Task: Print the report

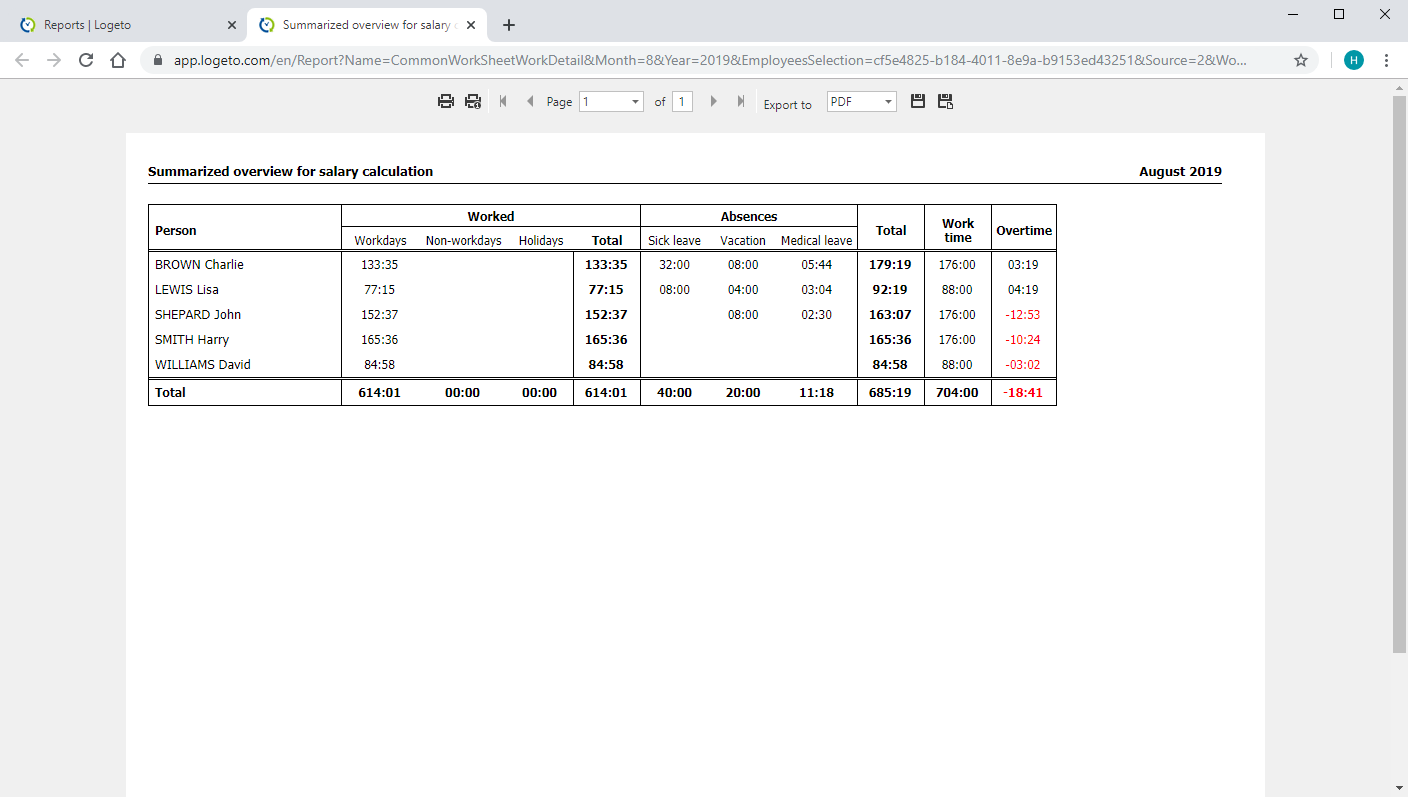Action: click(446, 101)
